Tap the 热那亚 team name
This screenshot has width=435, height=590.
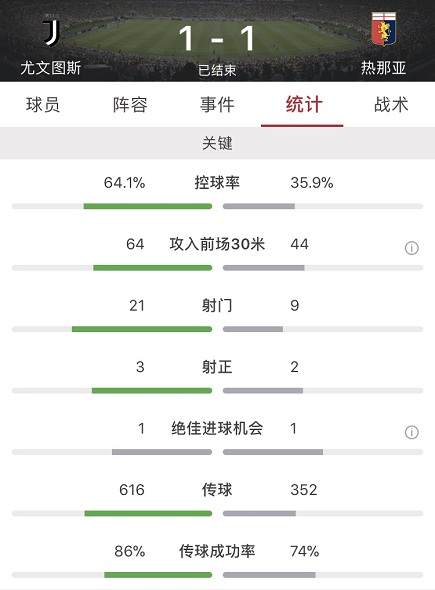pyautogui.click(x=383, y=68)
